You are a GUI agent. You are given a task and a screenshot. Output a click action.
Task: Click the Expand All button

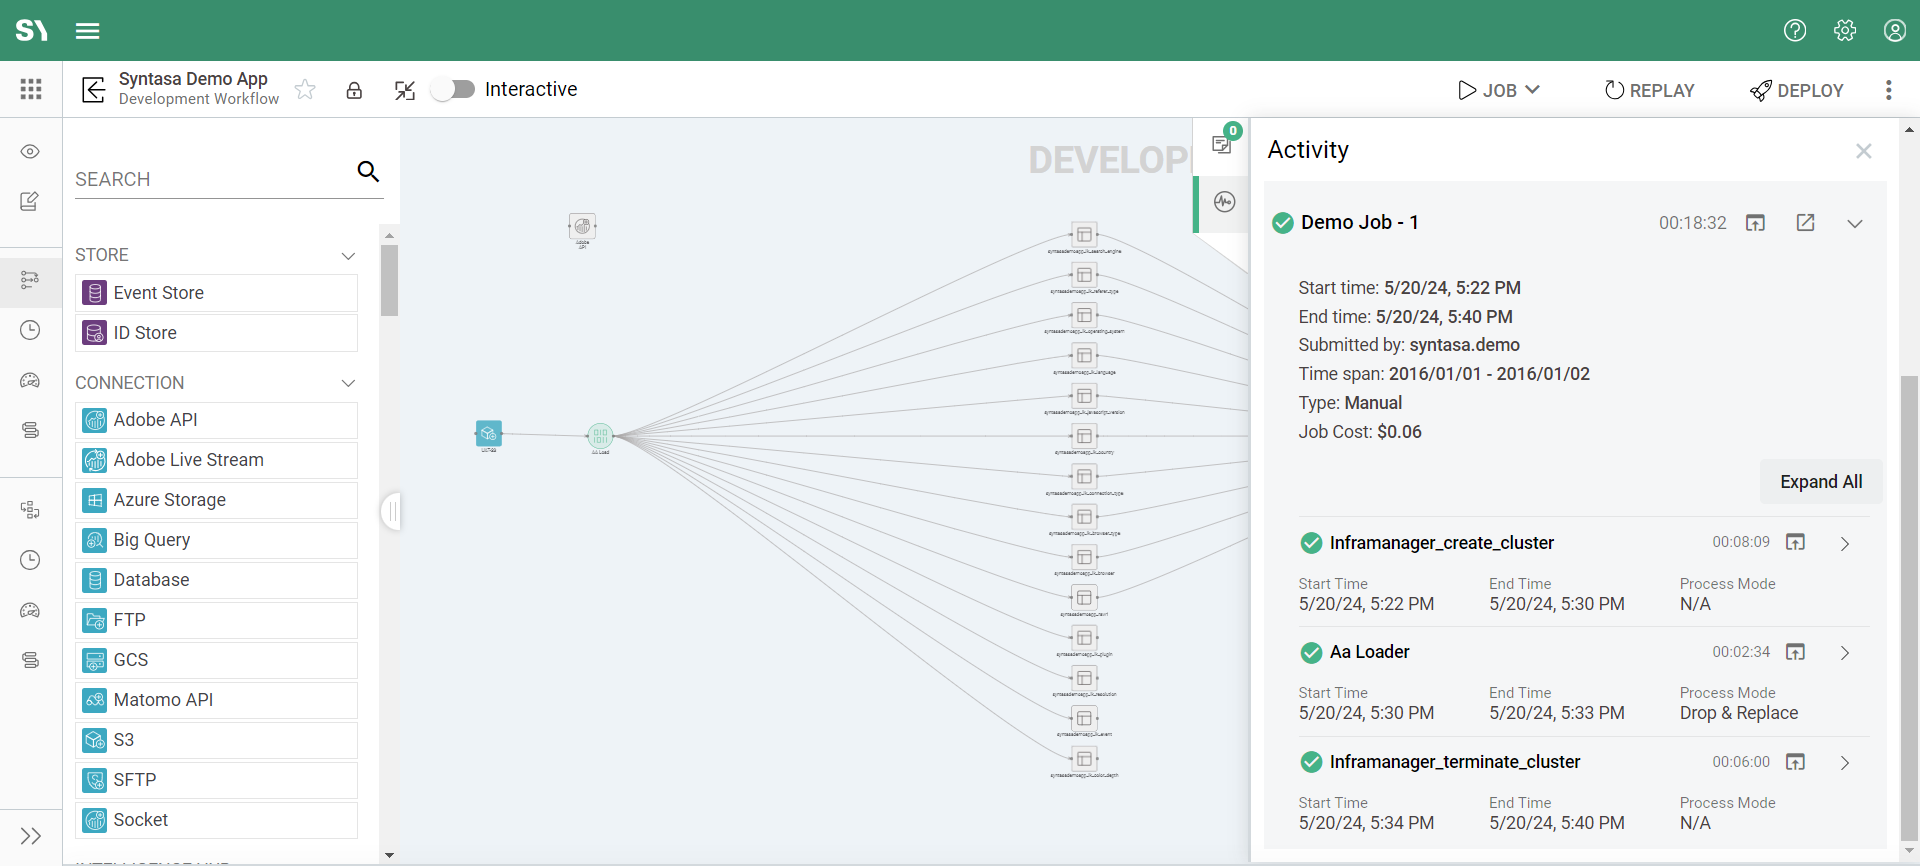[1820, 482]
